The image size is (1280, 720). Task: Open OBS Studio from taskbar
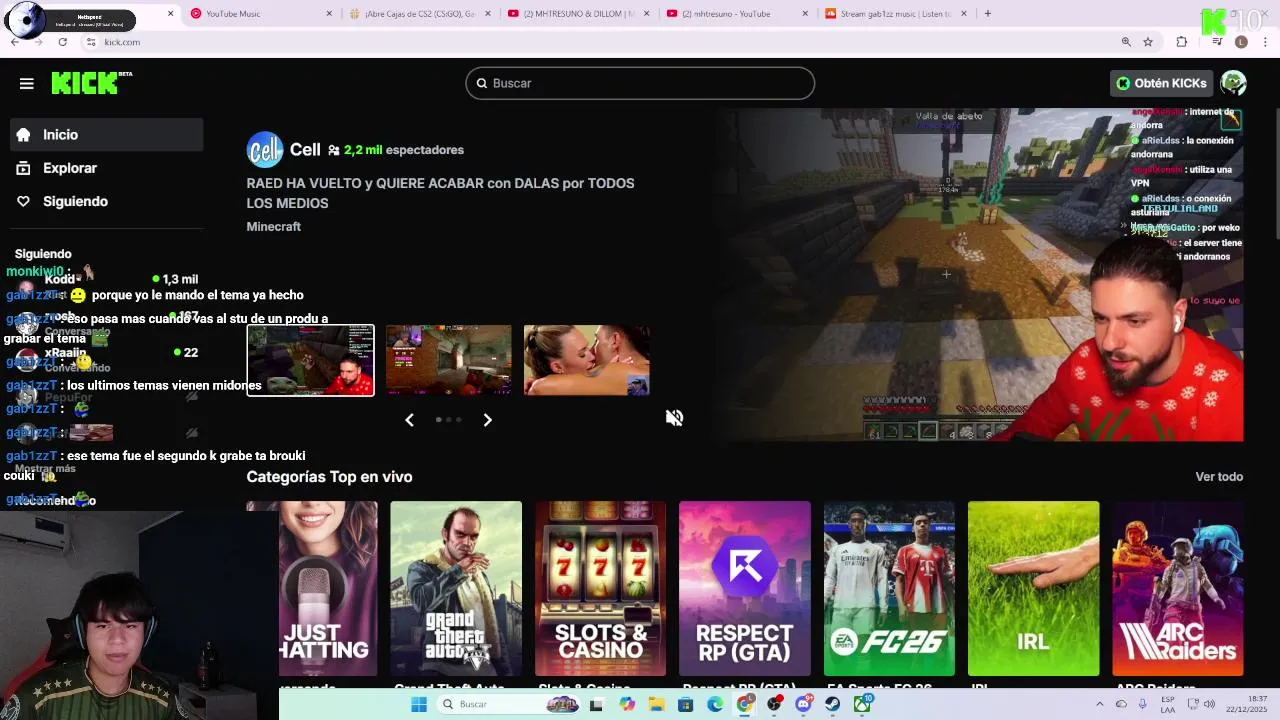[x=774, y=705]
